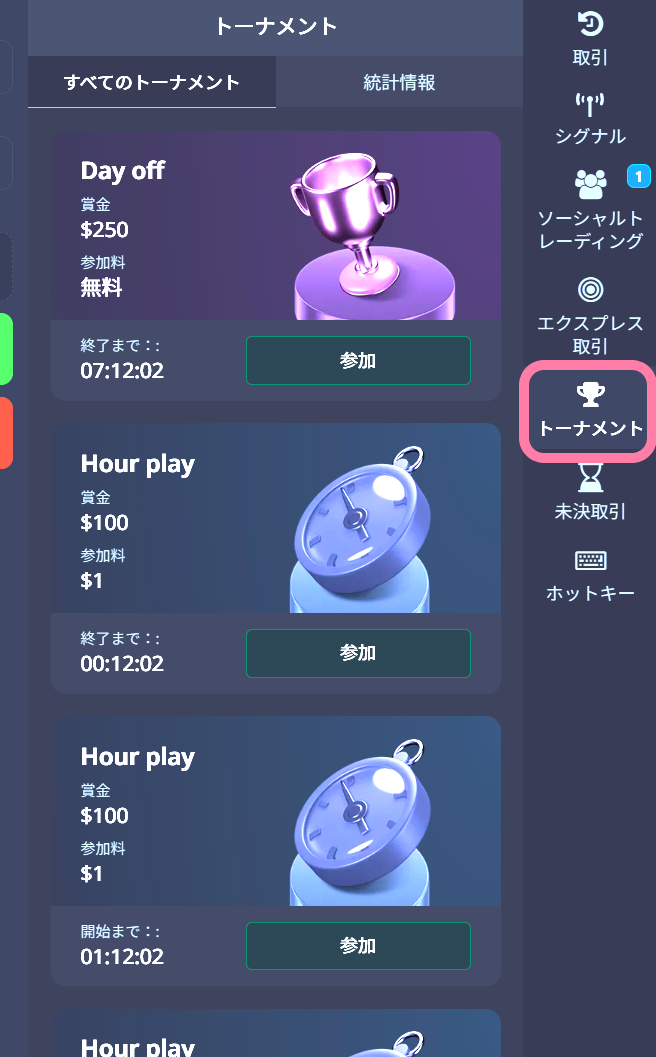Click the red button at left edge
Screen dimensions: 656x1057
pyautogui.click(x=5, y=433)
